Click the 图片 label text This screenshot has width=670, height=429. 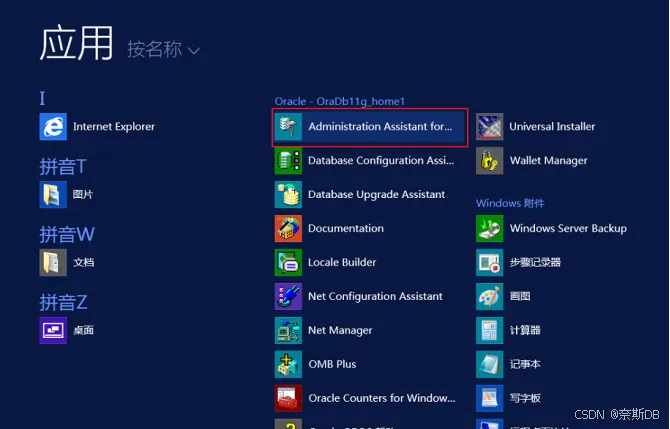[x=83, y=194]
